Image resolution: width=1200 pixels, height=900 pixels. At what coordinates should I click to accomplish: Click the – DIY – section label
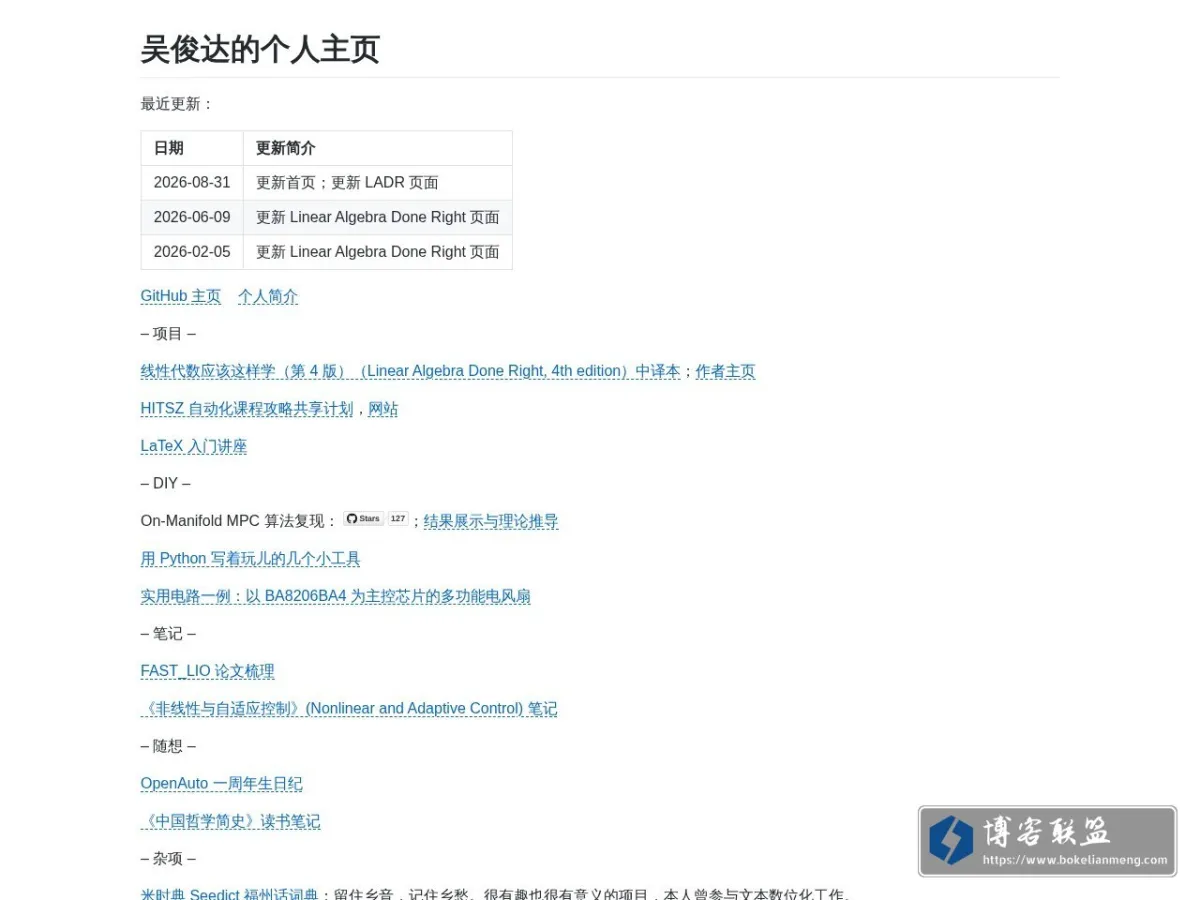coord(165,483)
